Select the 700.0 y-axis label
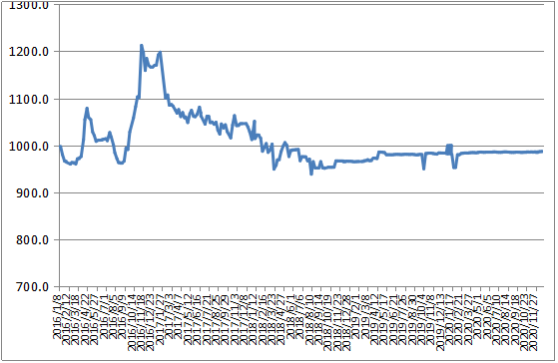The width and height of the screenshot is (558, 363). click(32, 287)
